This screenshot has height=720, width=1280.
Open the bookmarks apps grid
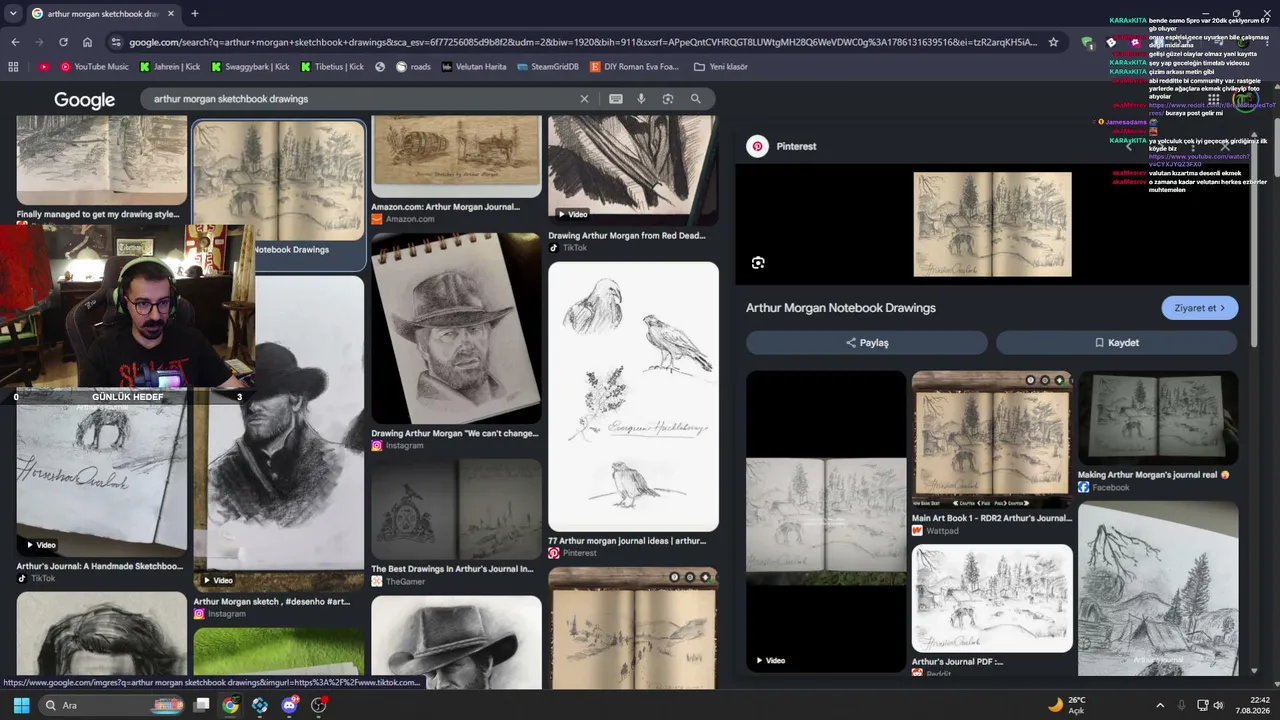click(13, 67)
